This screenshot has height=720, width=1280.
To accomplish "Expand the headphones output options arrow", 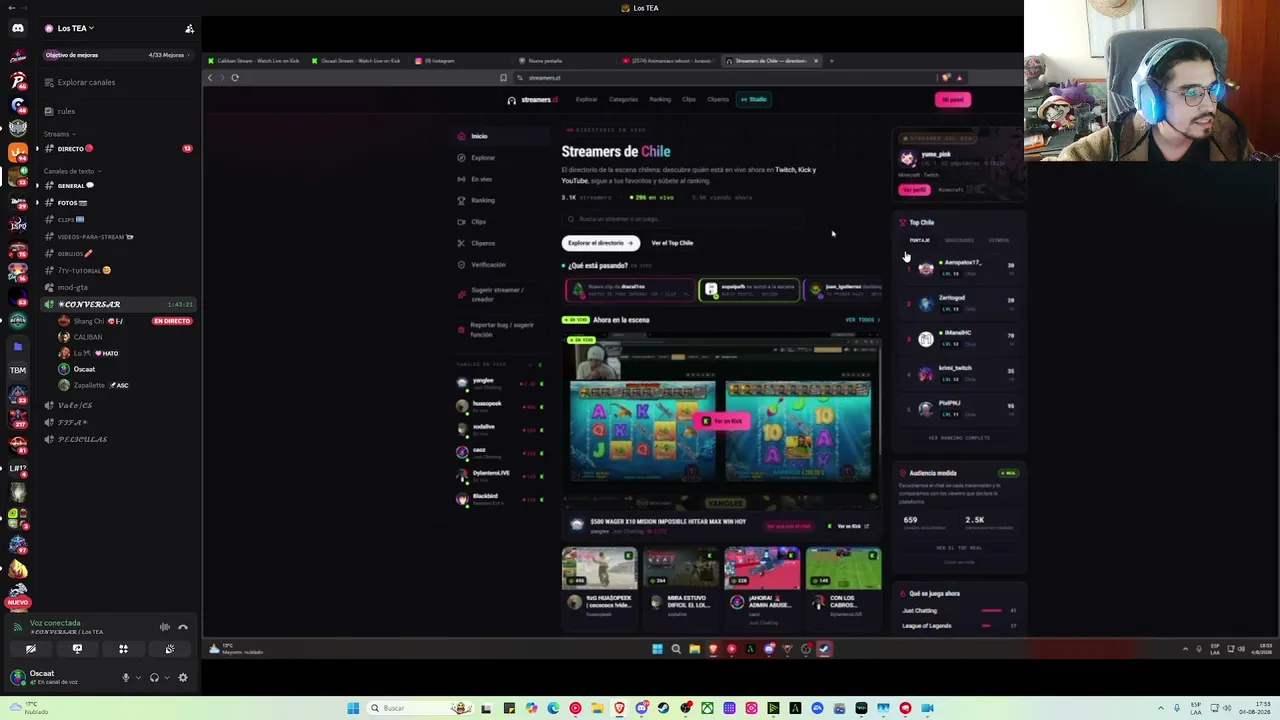I will click(x=166, y=677).
